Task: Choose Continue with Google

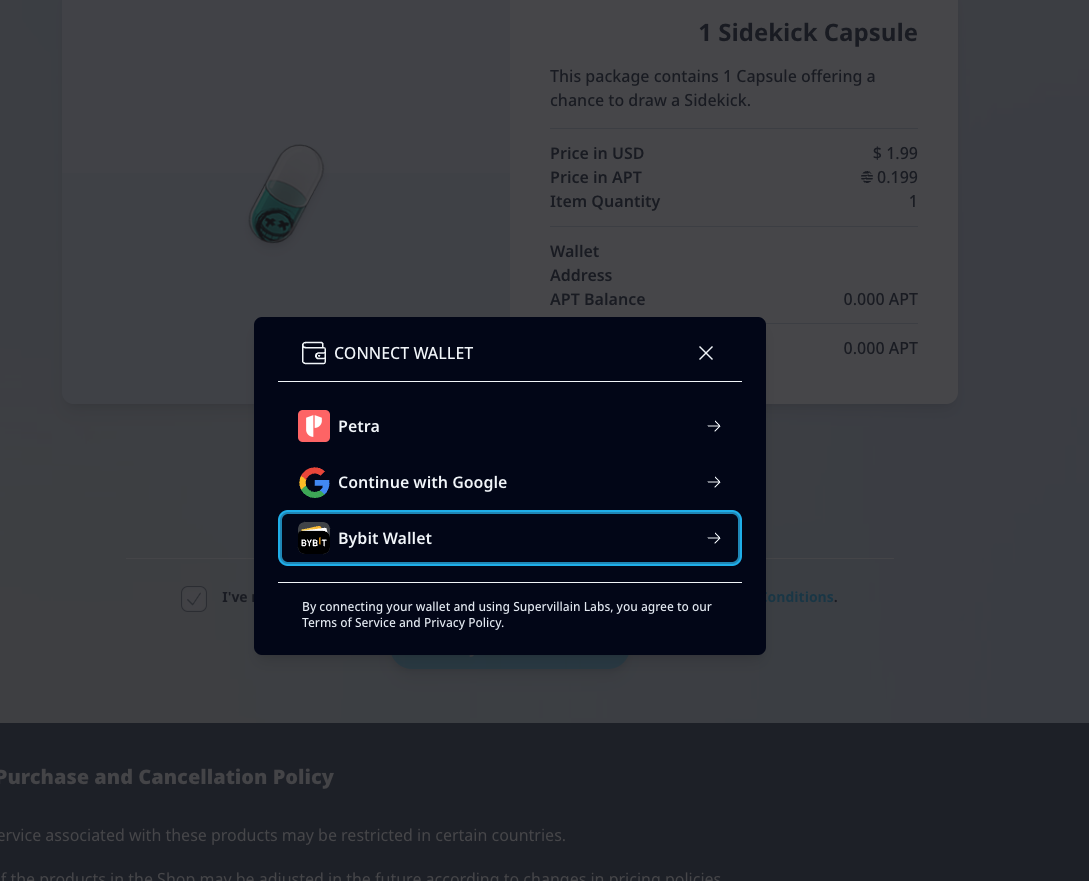Action: pyautogui.click(x=510, y=483)
